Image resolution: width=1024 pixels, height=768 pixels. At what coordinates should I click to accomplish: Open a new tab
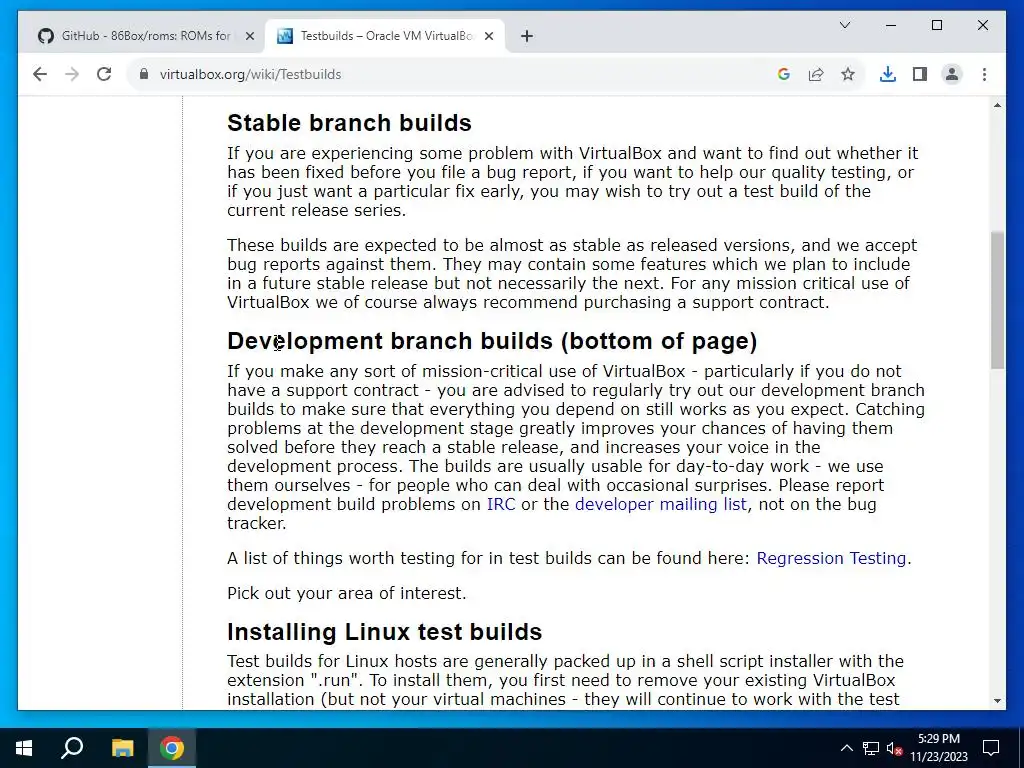[x=527, y=36]
